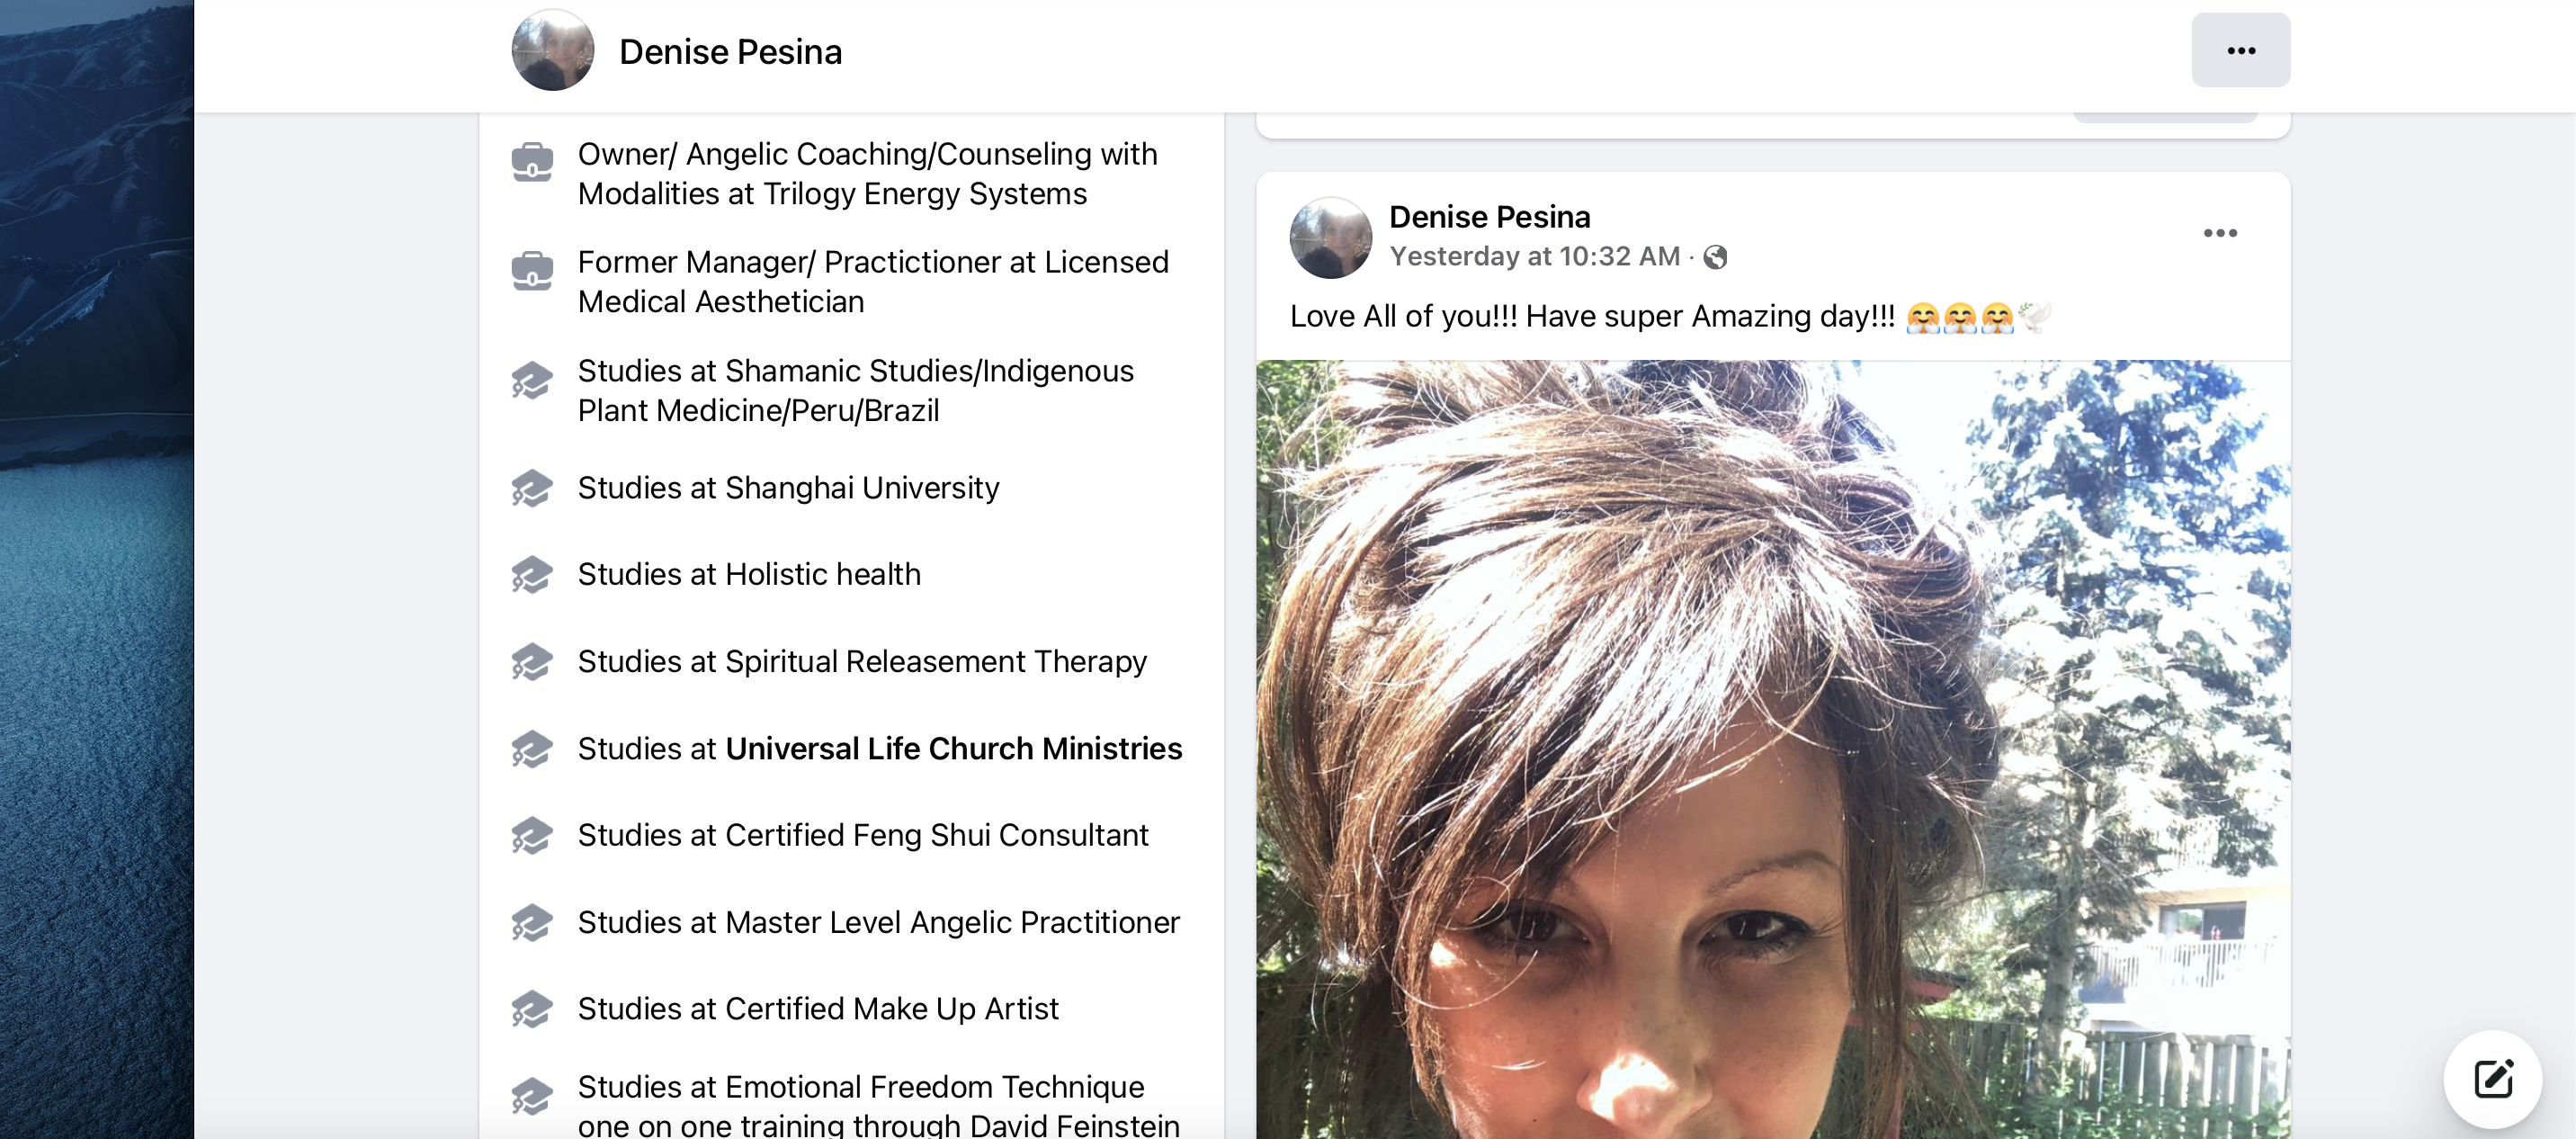Click graduation cap beside Certified Make Up Artist
Screen dimensions: 2576x1139
[x=532, y=1009]
